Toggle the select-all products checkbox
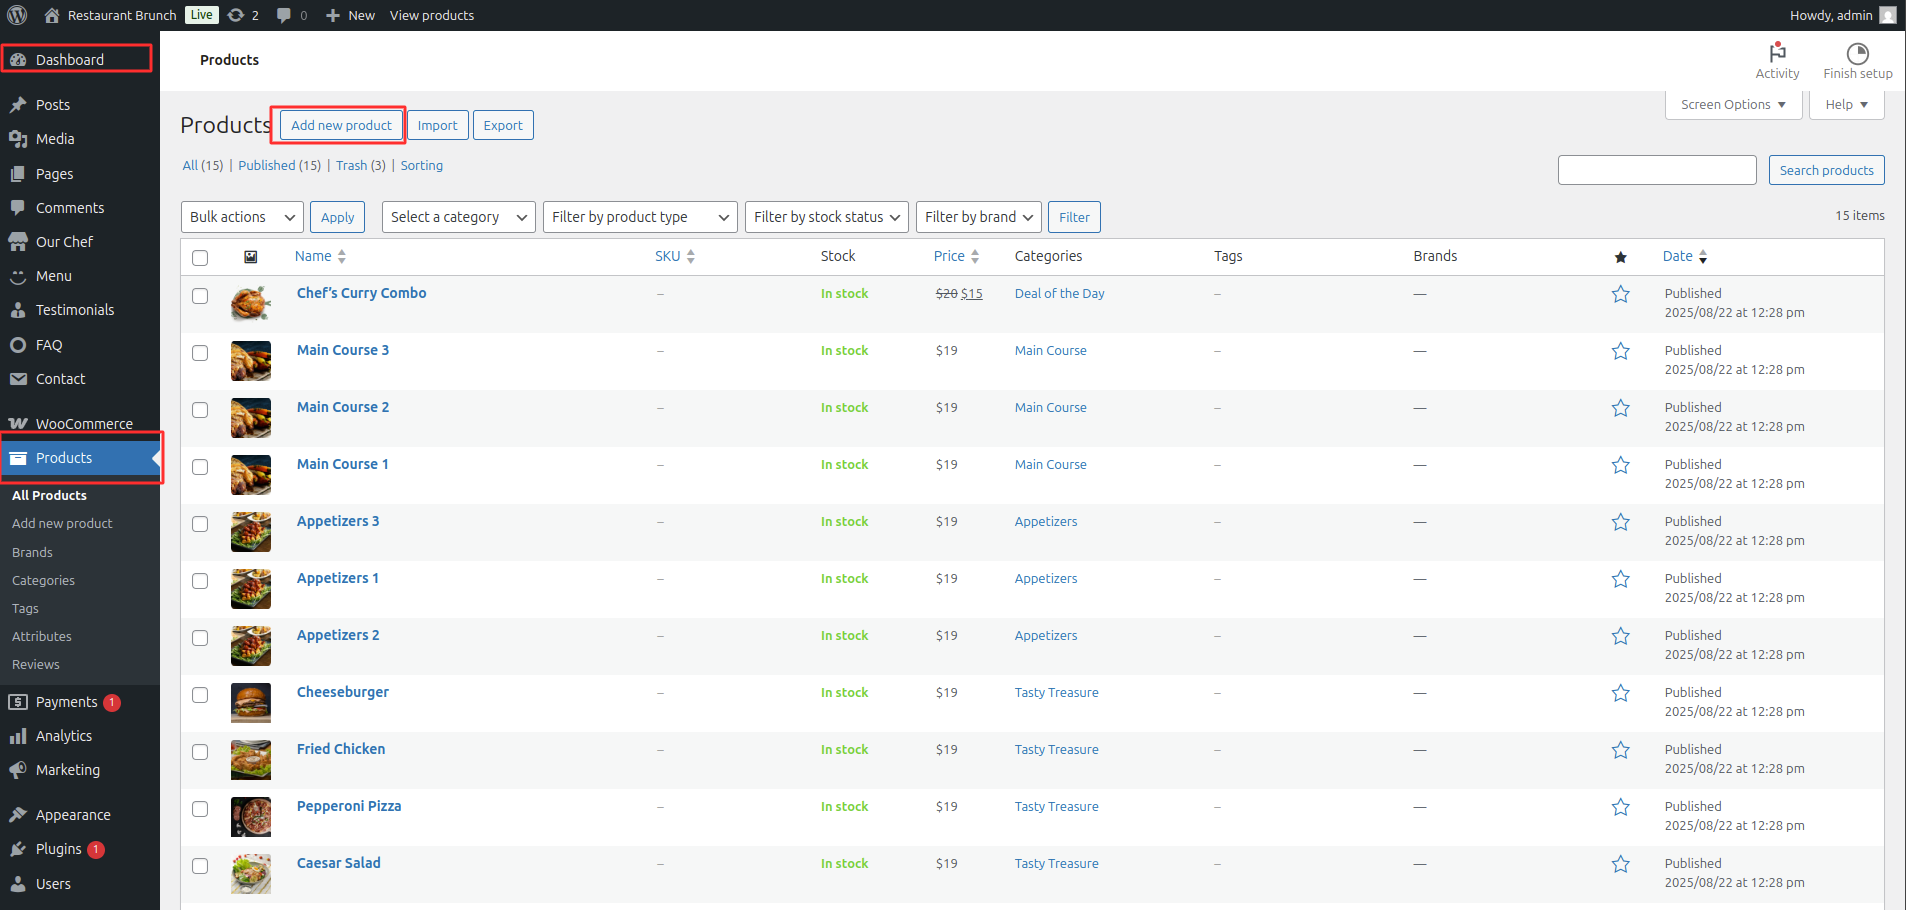 [200, 258]
